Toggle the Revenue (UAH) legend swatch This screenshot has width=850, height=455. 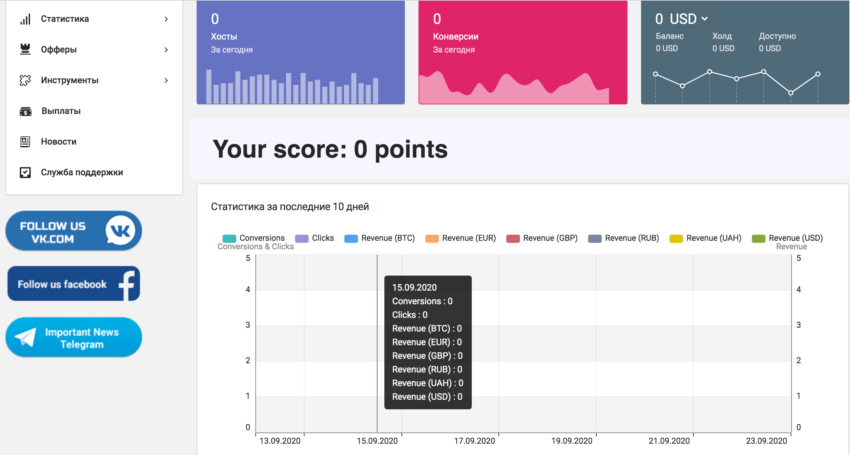click(676, 239)
